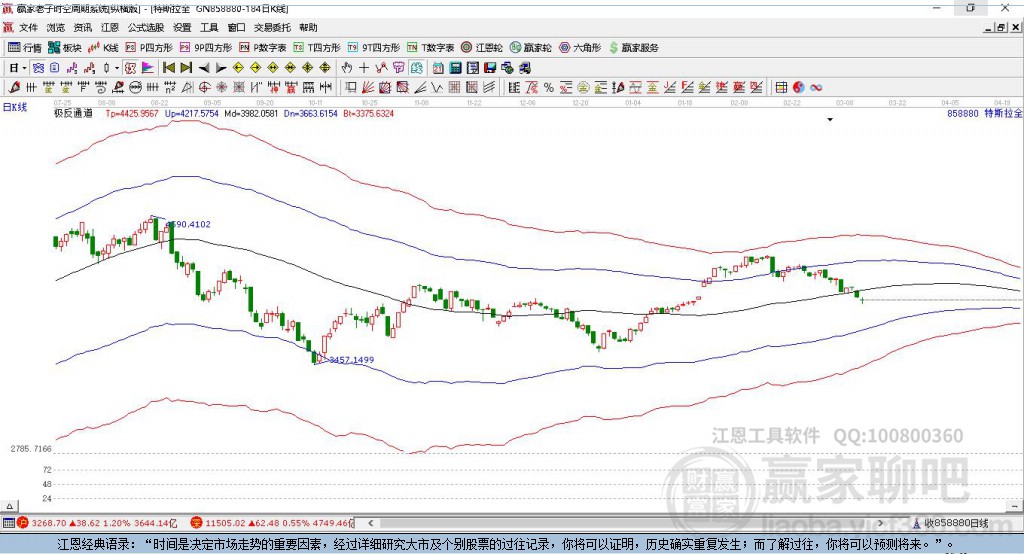Click the red starburst radial icon
This screenshot has width=1024, height=554.
coord(221,88)
